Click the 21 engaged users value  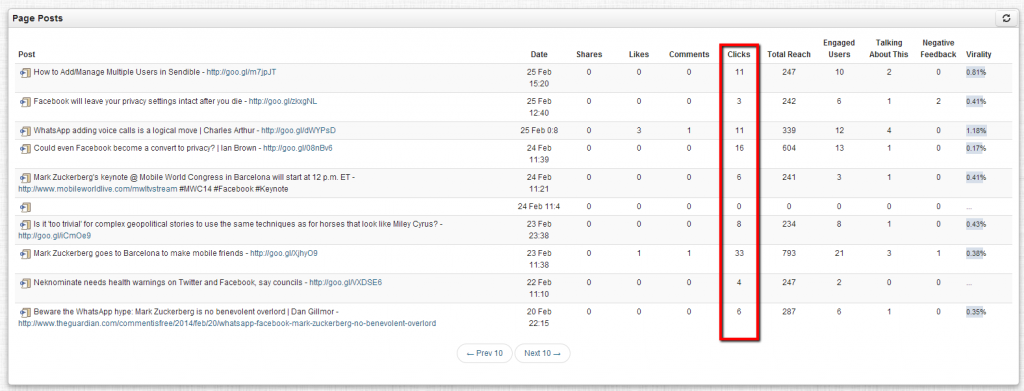(x=839, y=253)
